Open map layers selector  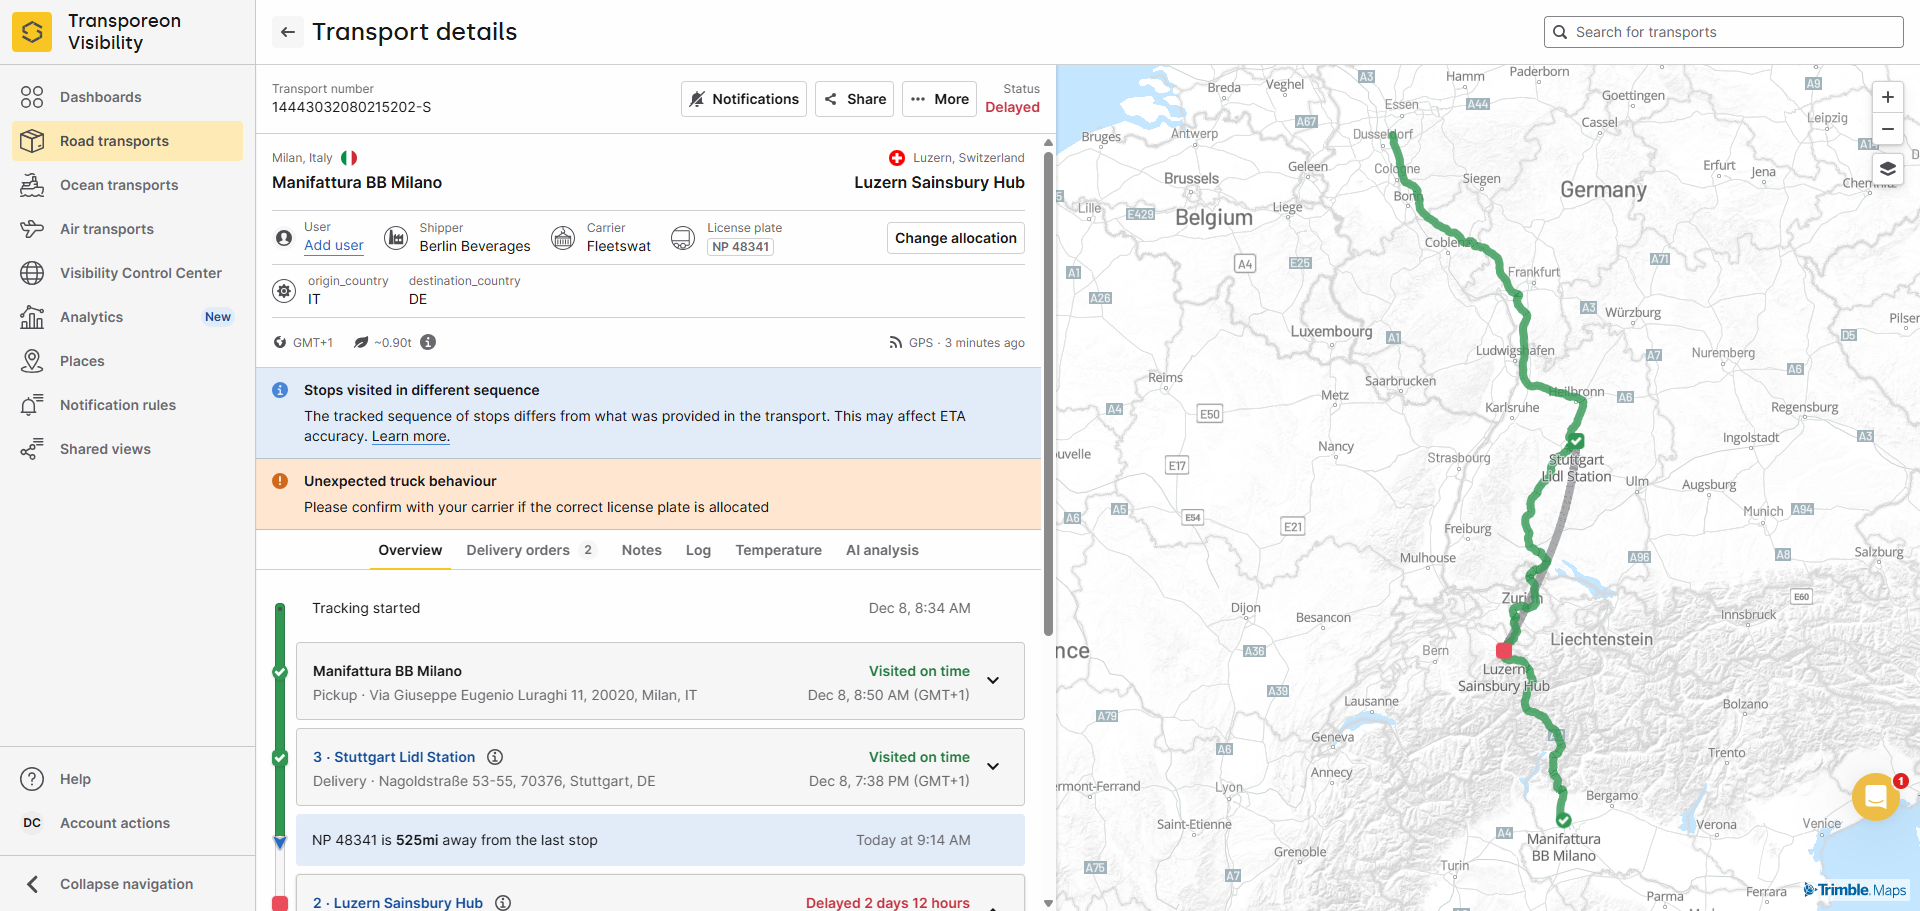(1887, 169)
